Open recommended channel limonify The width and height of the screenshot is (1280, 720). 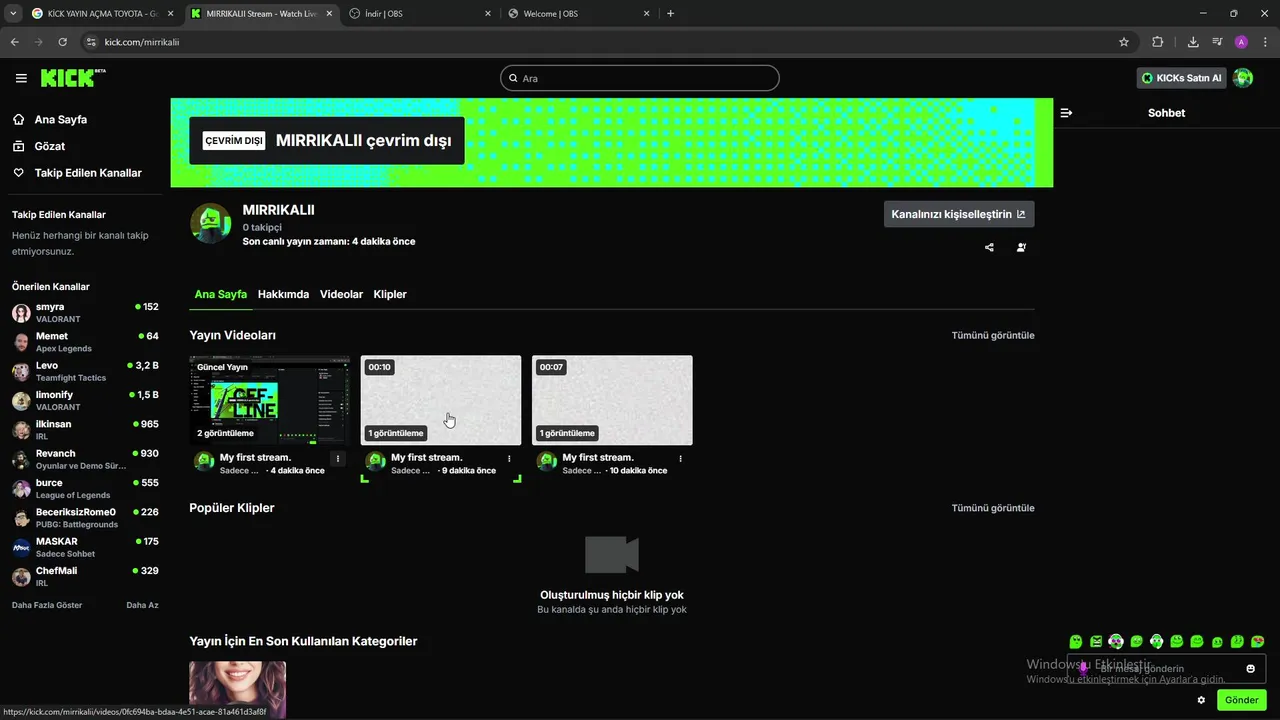tap(85, 401)
